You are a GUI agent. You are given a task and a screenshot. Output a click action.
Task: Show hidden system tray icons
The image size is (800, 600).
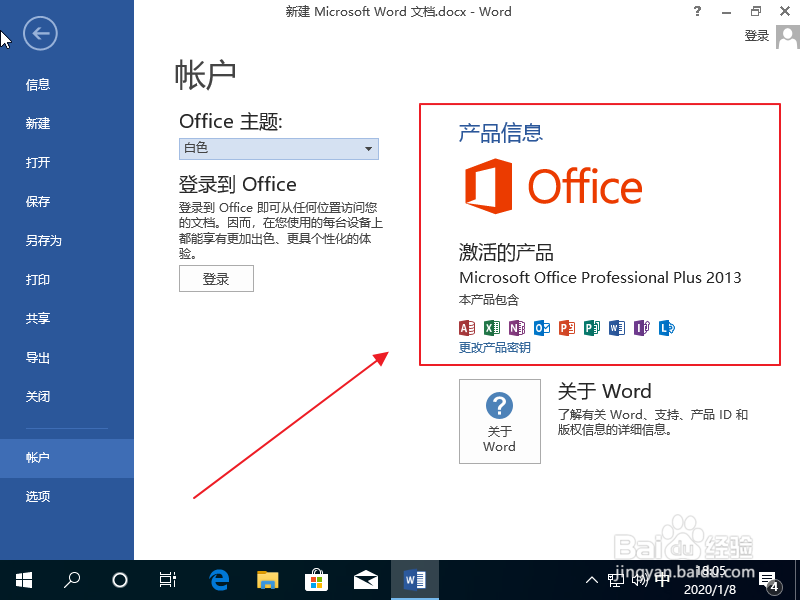tap(592, 580)
